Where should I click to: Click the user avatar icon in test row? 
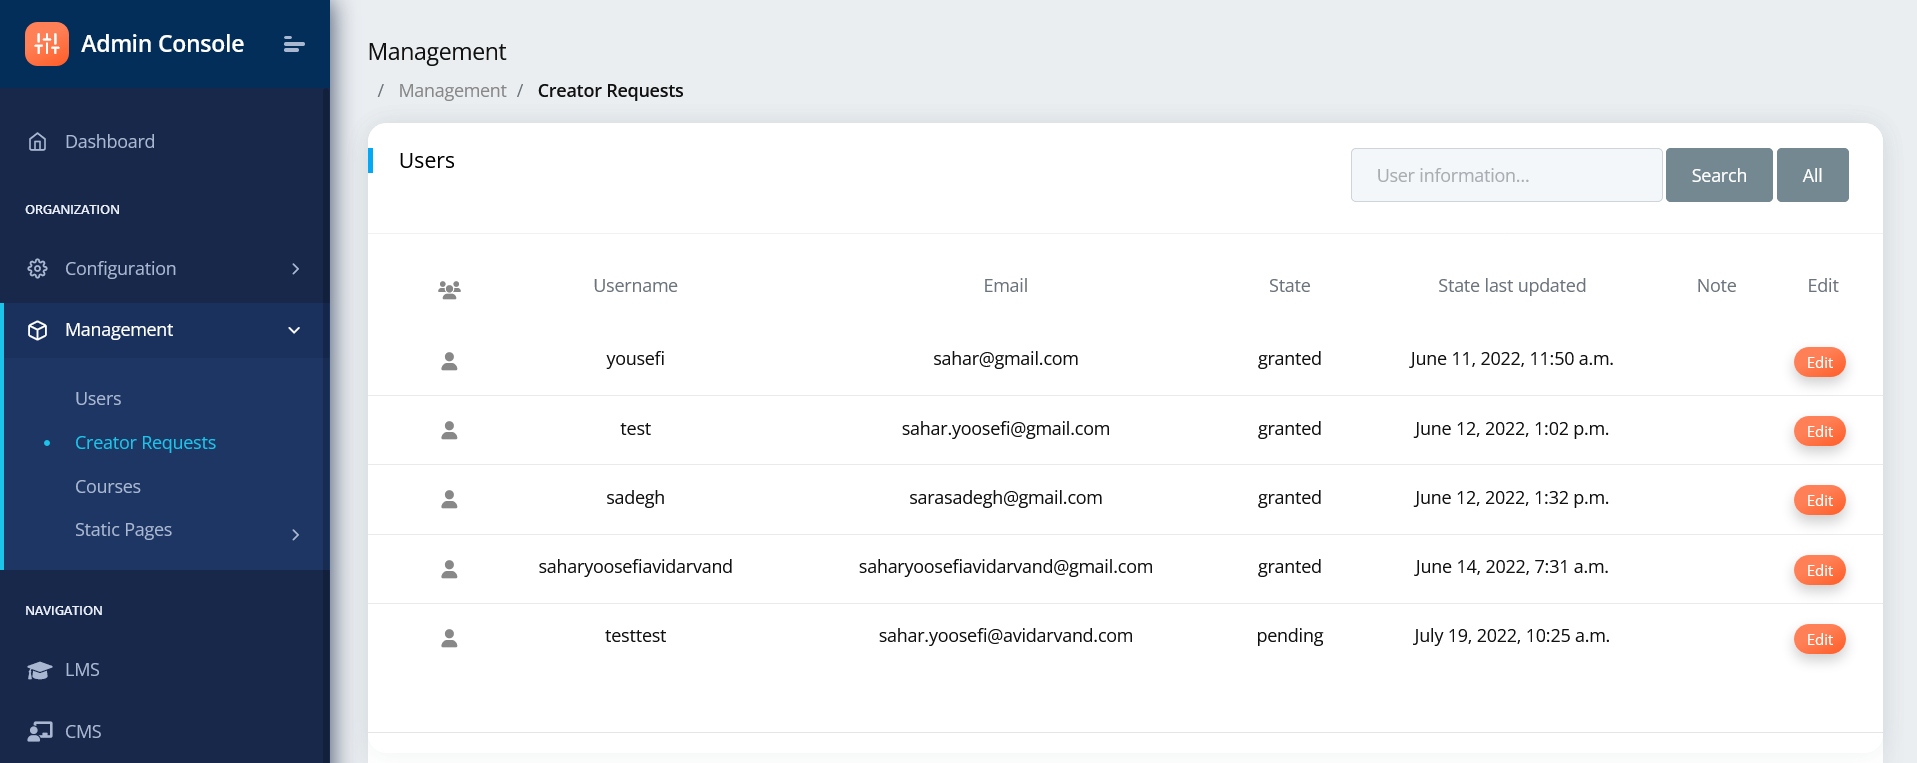[449, 430]
